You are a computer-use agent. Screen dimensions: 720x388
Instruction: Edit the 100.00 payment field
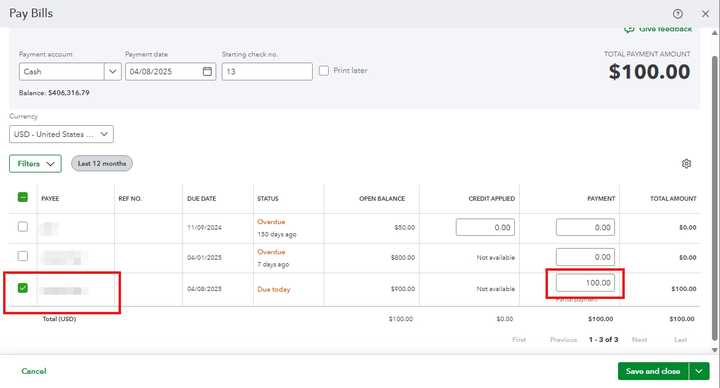[585, 283]
